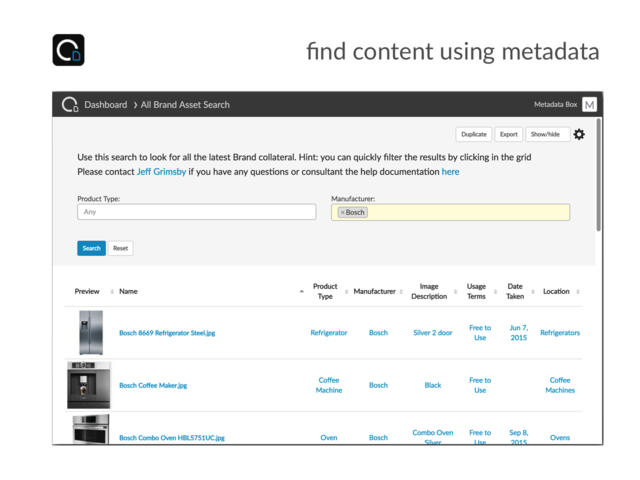Image resolution: width=640 pixels, height=480 pixels.
Task: Filter by Oven product type
Action: point(329,438)
